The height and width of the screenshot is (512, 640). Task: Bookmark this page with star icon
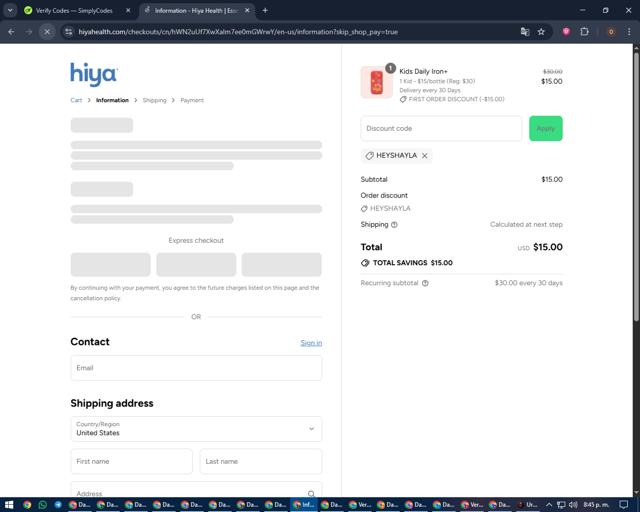pos(541,32)
